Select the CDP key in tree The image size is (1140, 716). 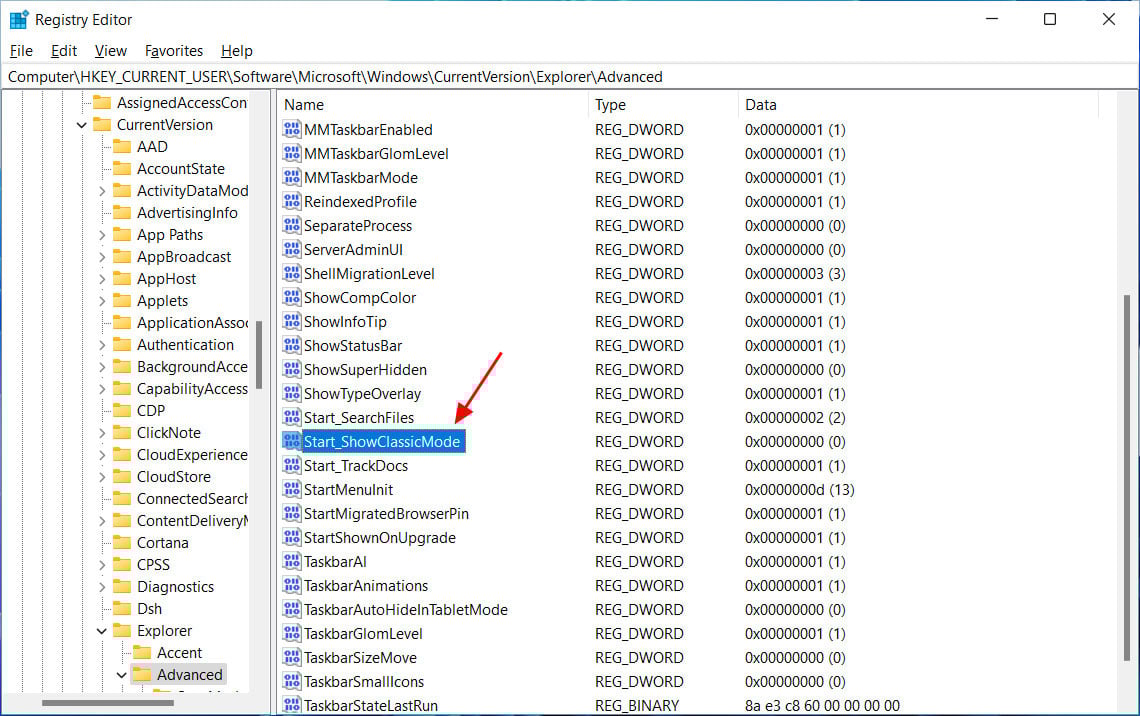(x=150, y=411)
